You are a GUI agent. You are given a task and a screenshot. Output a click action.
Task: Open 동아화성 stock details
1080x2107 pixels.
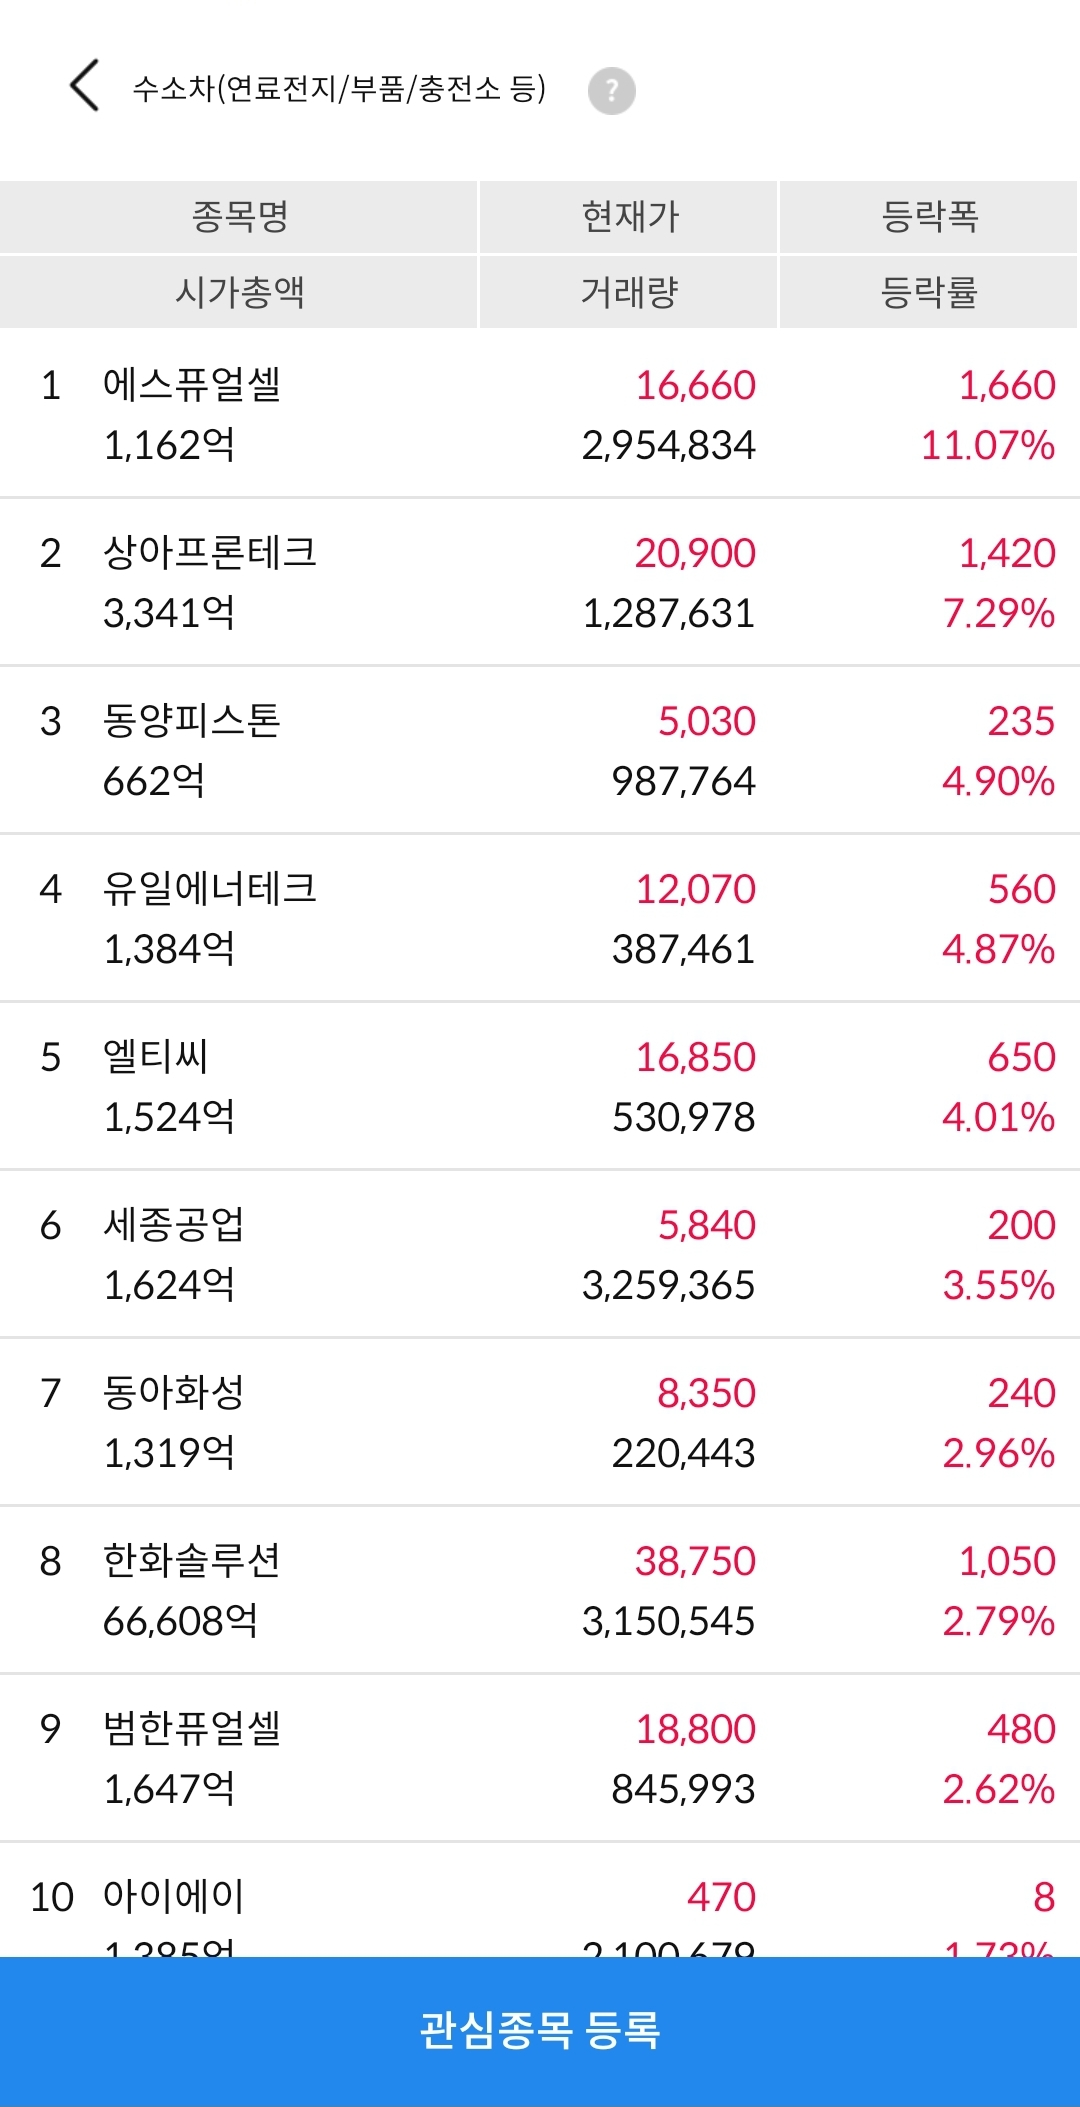pos(540,1422)
